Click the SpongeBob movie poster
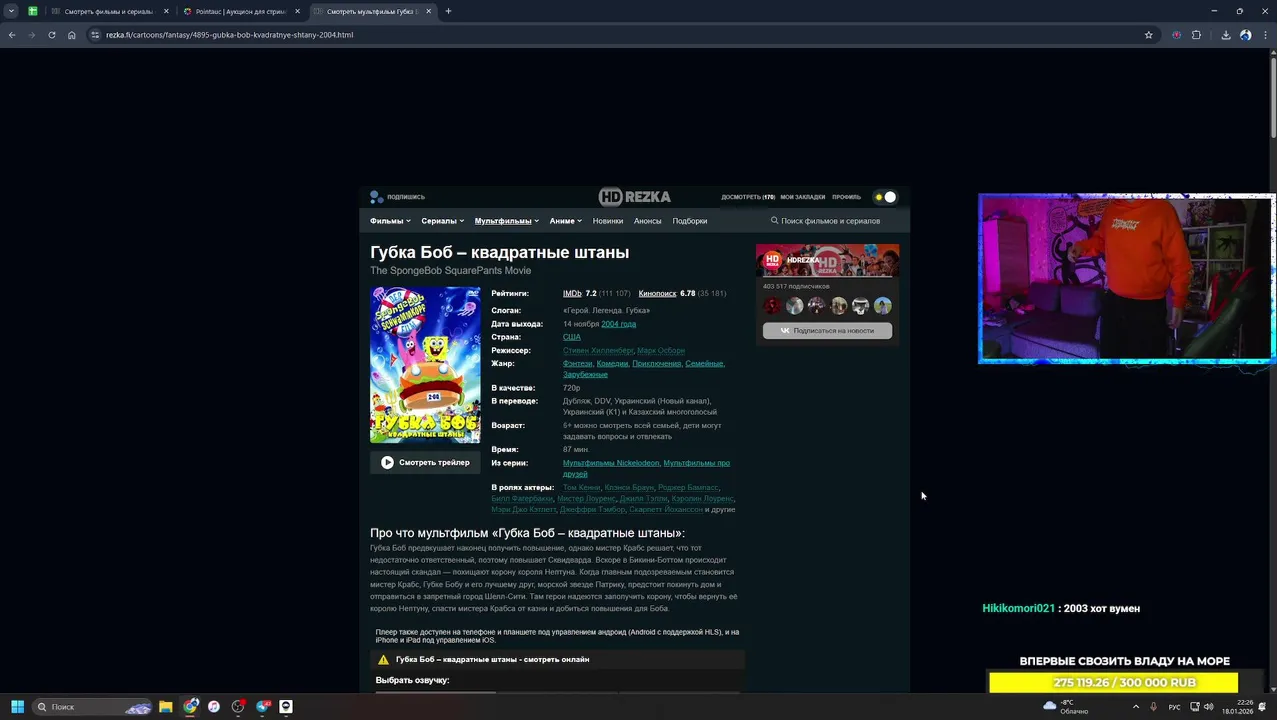 point(425,365)
